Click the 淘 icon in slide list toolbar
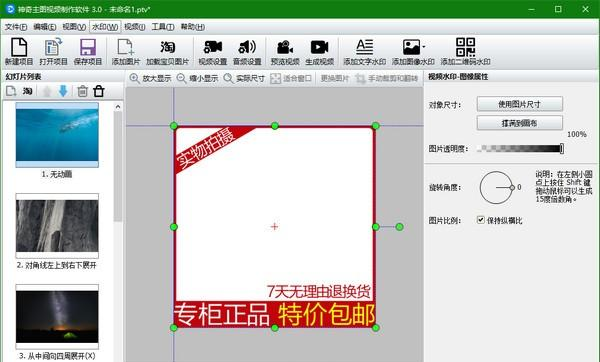 28,91
